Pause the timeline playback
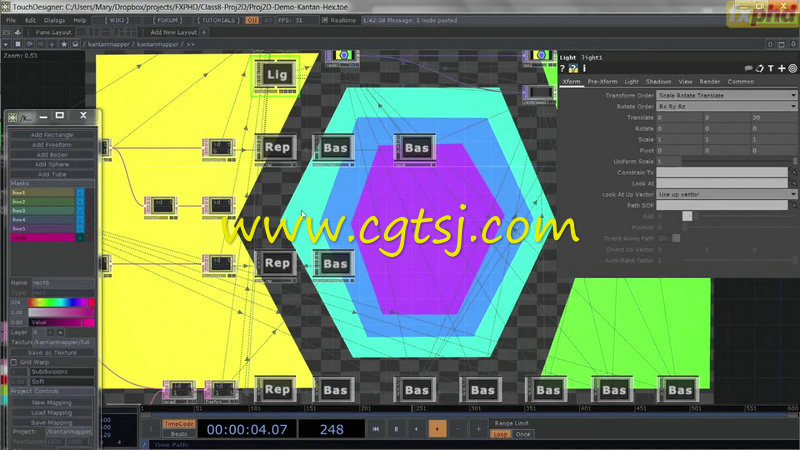 pyautogui.click(x=396, y=429)
